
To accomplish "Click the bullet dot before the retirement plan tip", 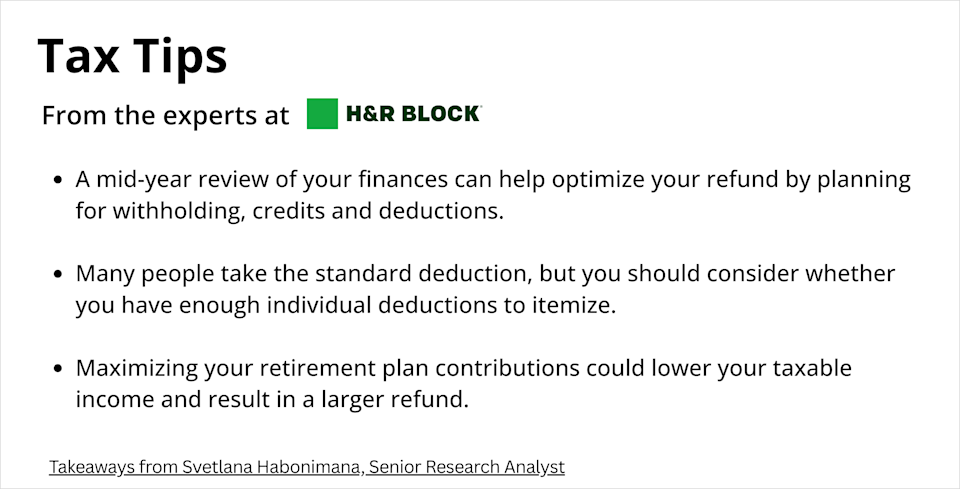I will tap(59, 368).
